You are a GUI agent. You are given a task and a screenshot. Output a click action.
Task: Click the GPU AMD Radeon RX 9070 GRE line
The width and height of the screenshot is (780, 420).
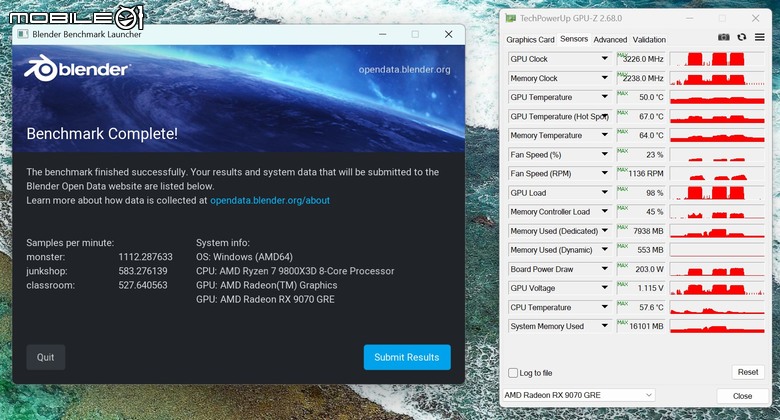click(265, 300)
